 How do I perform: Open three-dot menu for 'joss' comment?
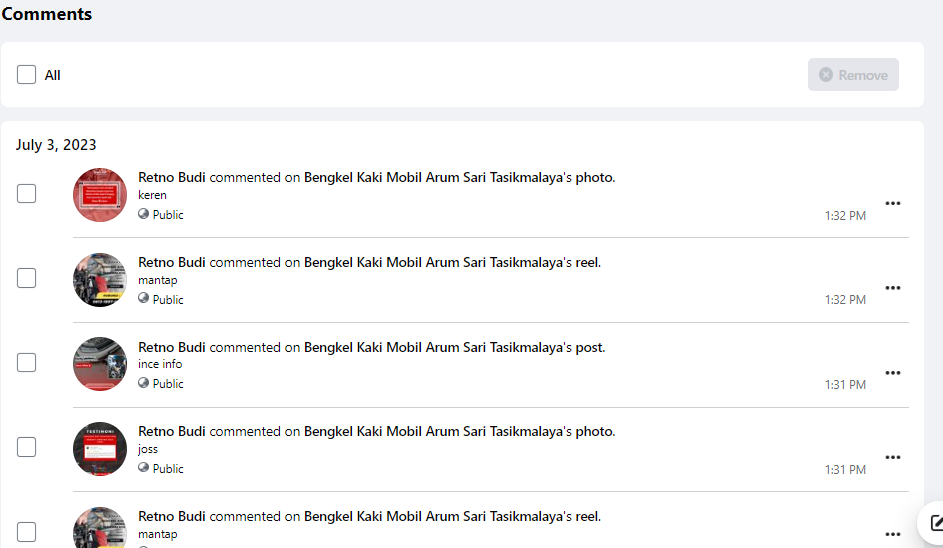click(893, 458)
